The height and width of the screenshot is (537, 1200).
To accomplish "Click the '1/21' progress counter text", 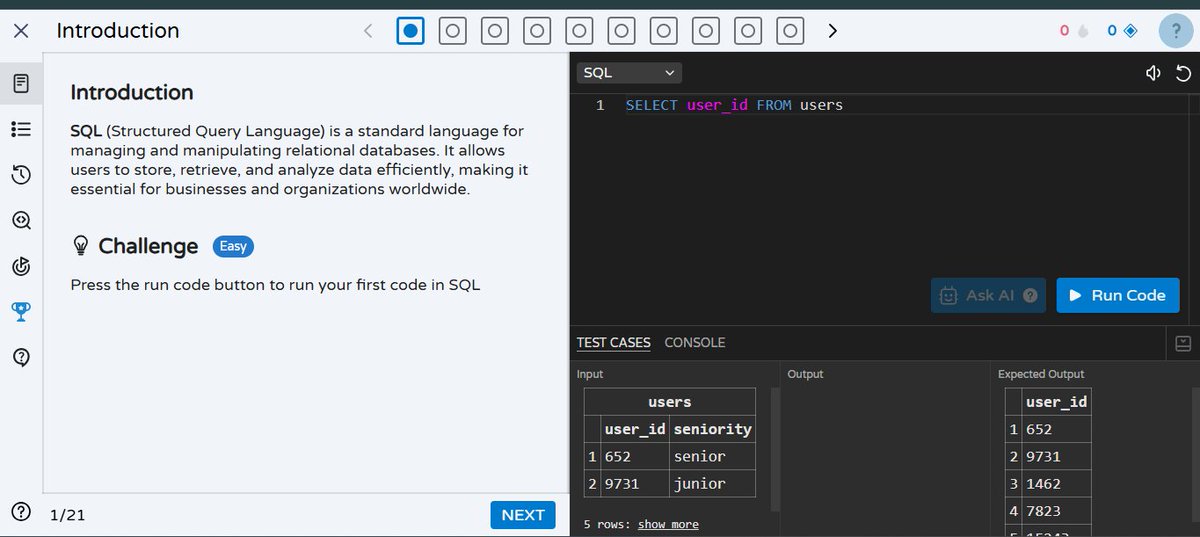I will click(x=68, y=515).
